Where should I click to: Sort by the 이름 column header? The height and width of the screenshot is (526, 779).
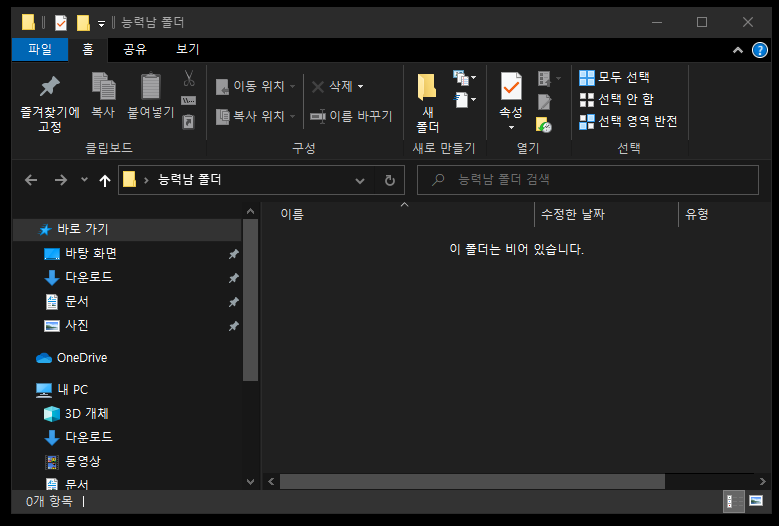click(x=292, y=215)
